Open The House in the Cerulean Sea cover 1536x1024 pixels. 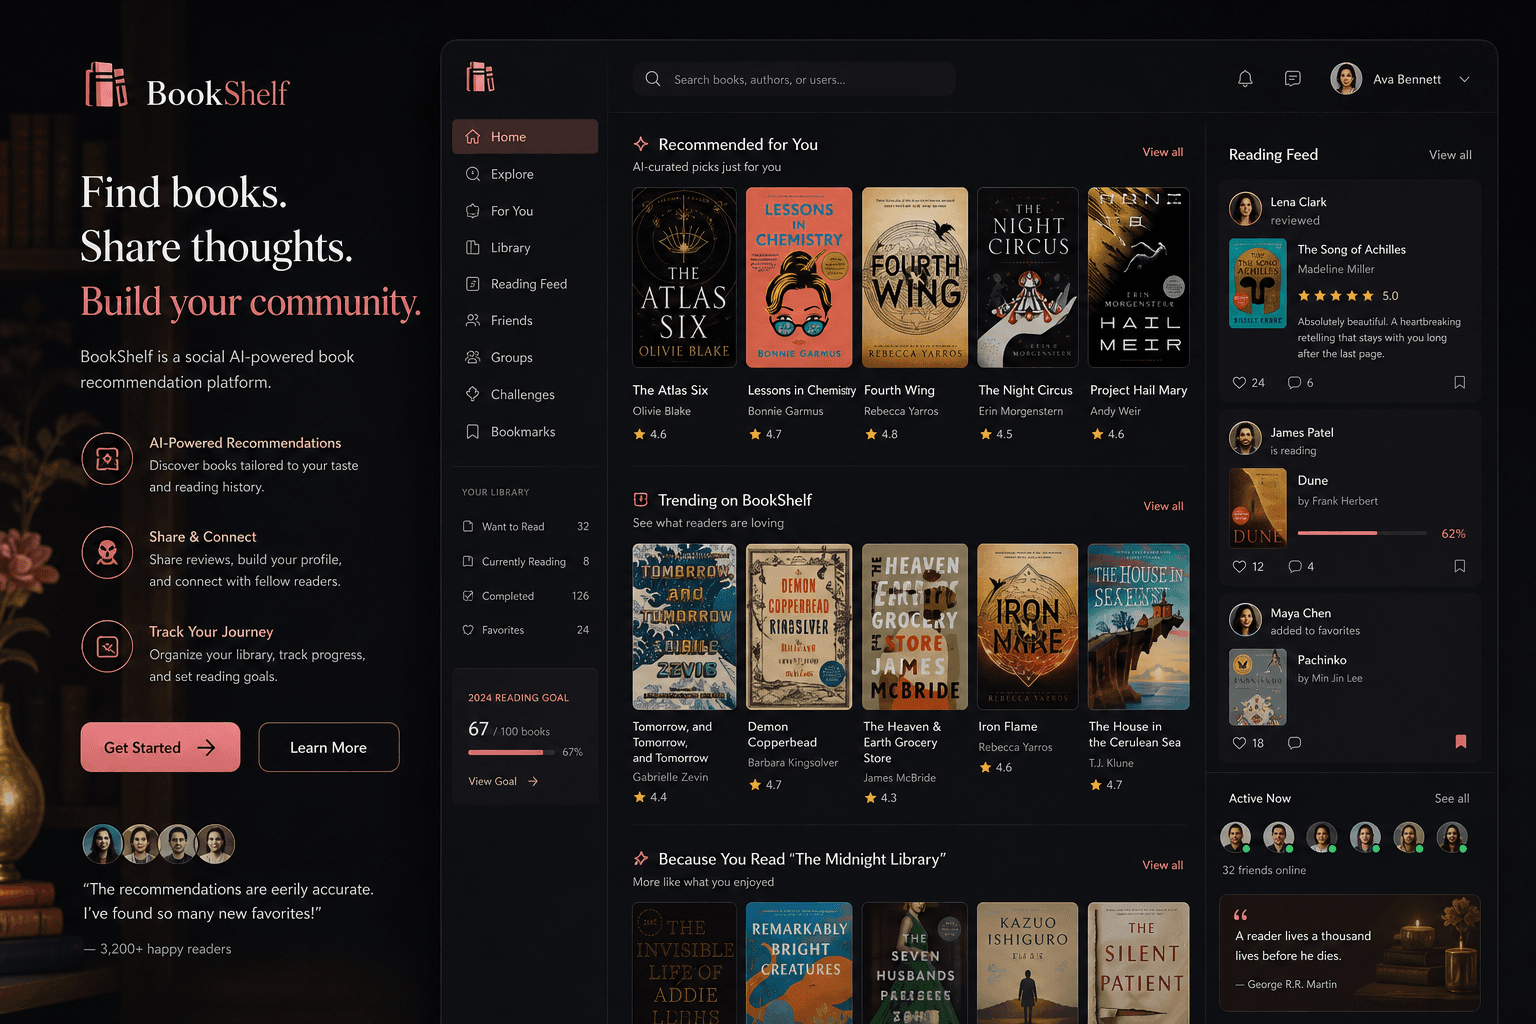(1139, 627)
